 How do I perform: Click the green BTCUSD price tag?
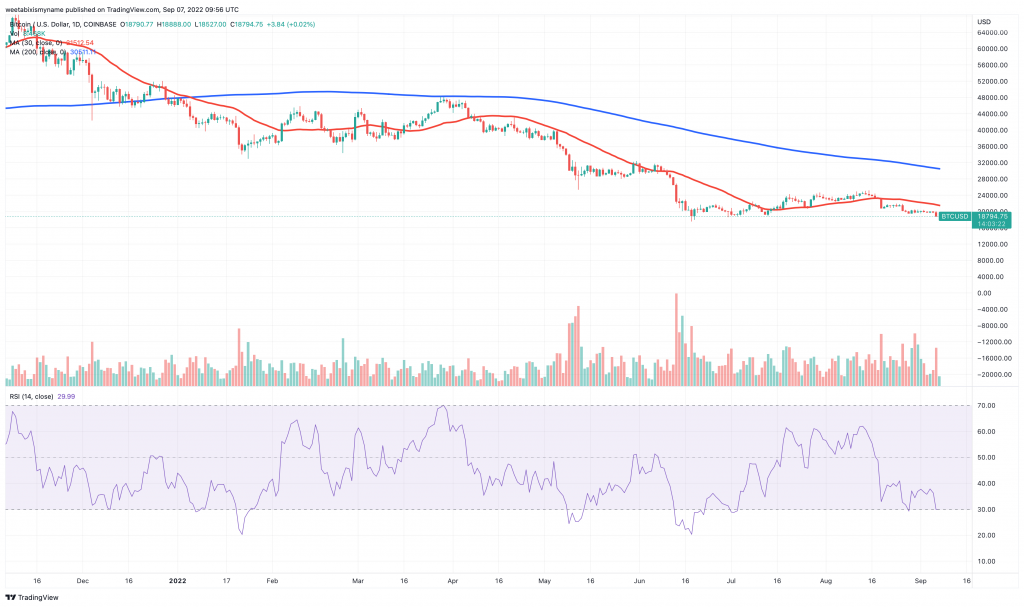coord(955,216)
